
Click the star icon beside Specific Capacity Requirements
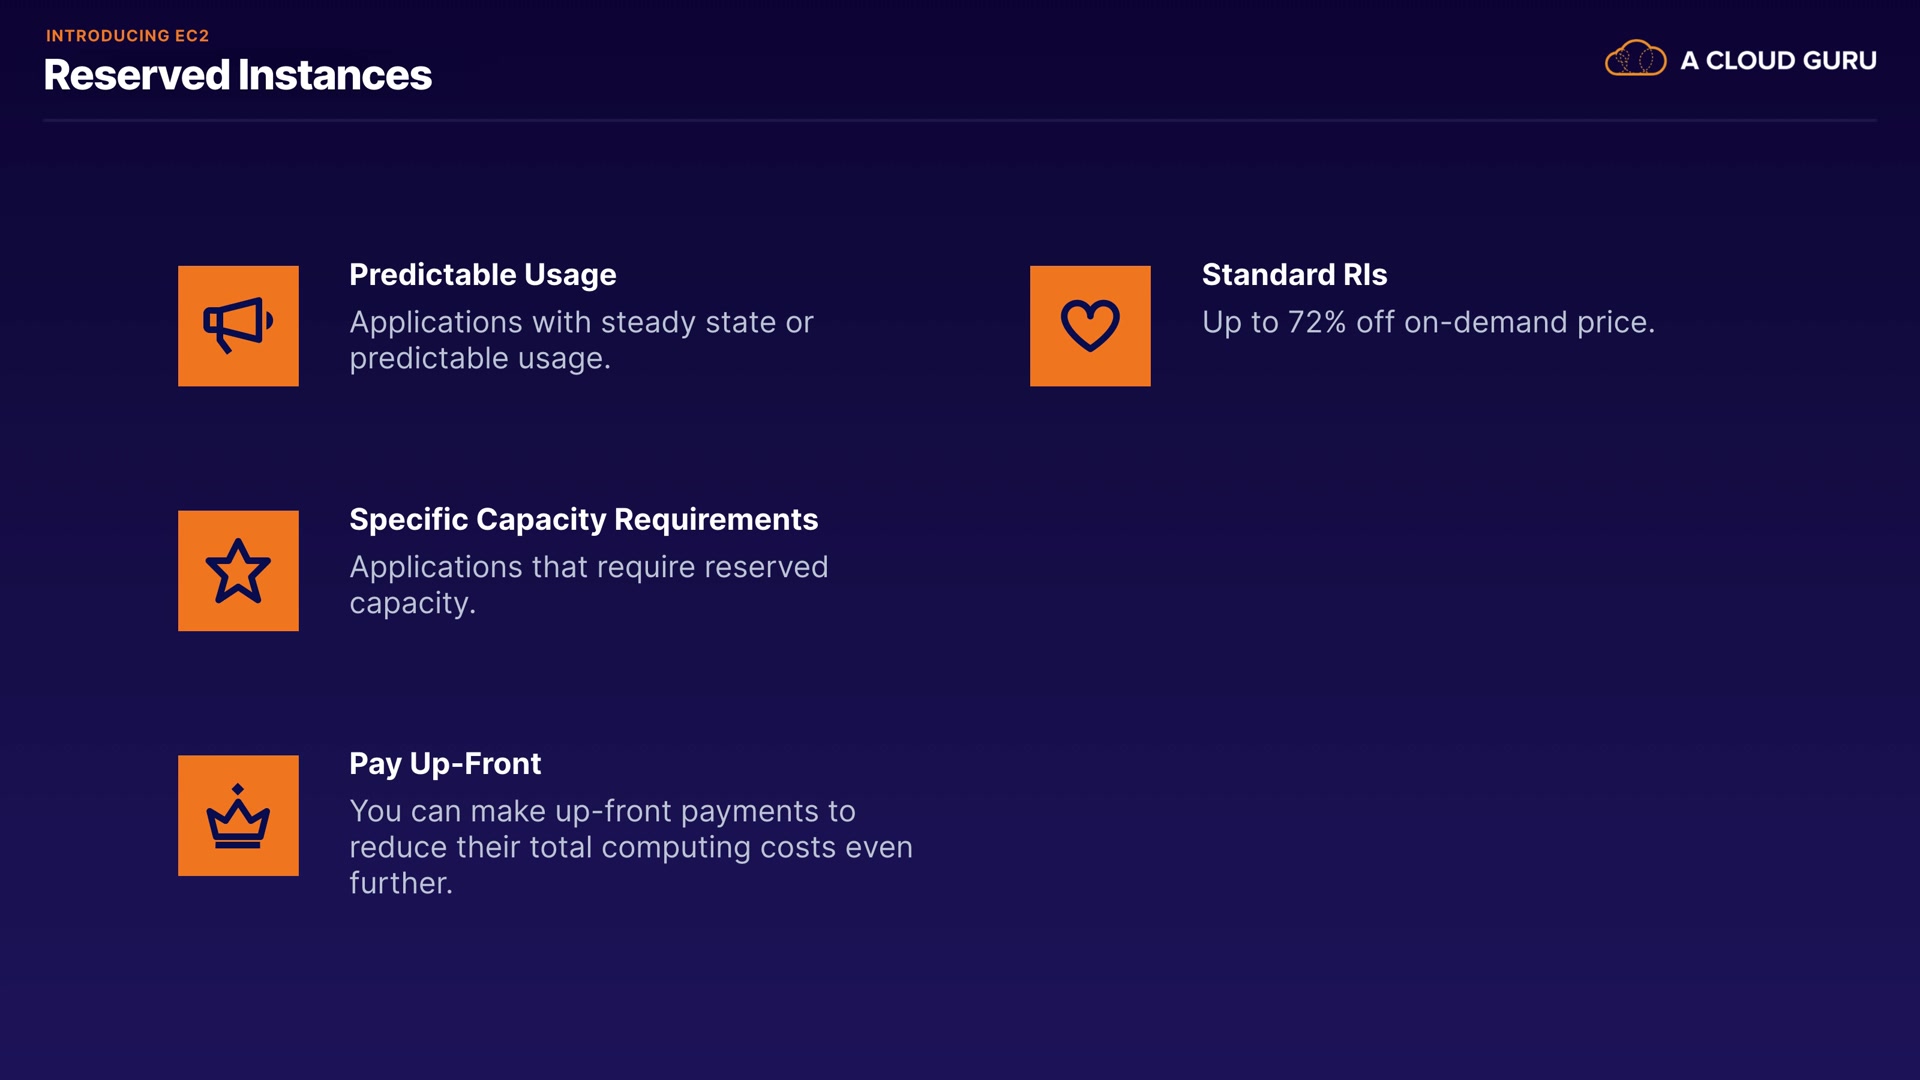[238, 571]
